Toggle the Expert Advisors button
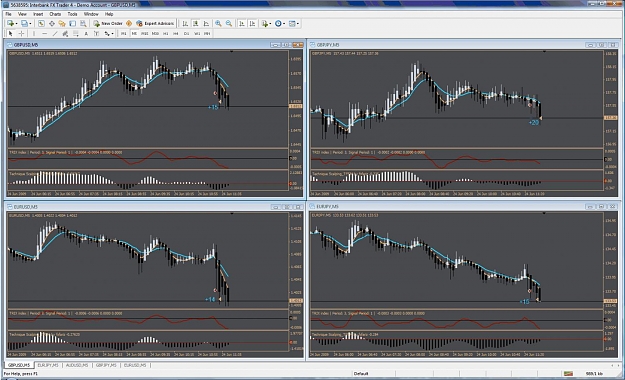This screenshot has width=625, height=380. click(155, 24)
